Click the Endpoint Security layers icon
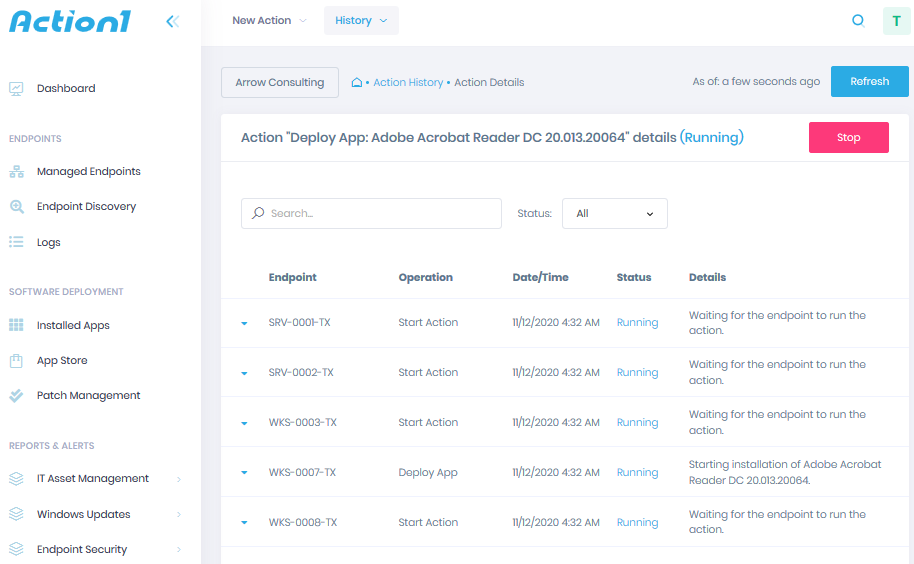Screen dimensions: 914x564 (16, 549)
